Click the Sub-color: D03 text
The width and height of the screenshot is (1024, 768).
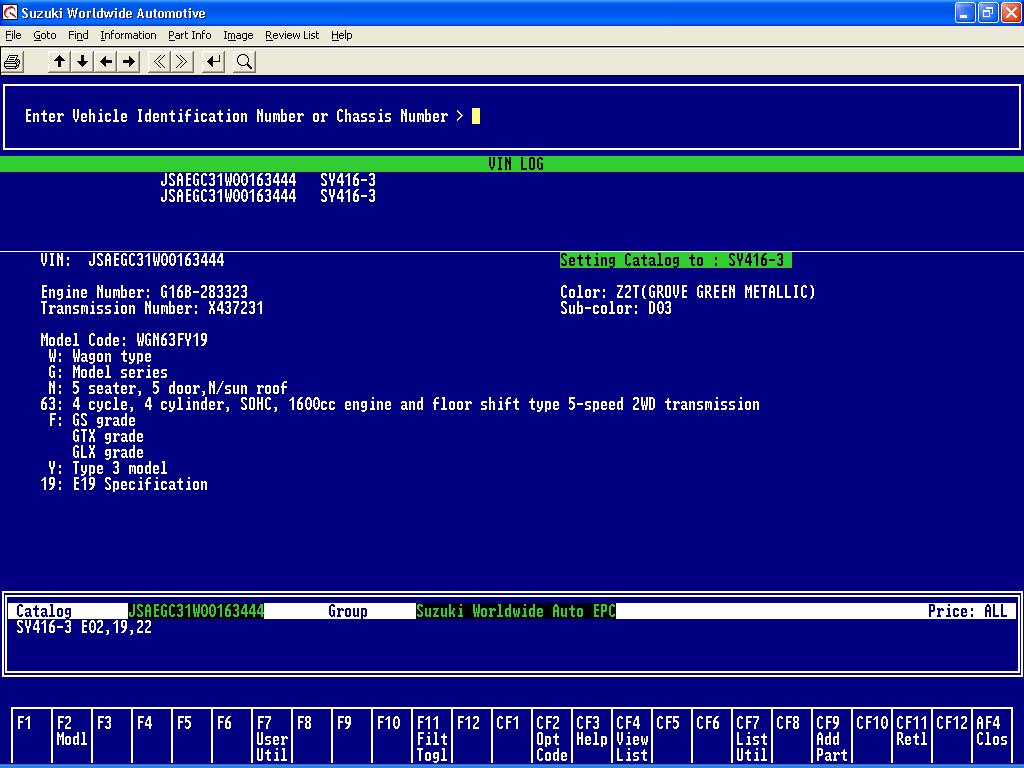coord(616,308)
